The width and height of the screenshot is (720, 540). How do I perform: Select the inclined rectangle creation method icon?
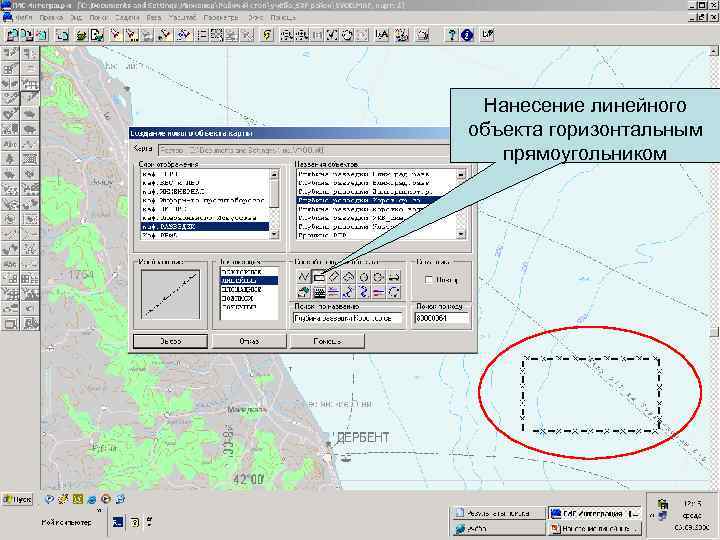[x=334, y=277]
